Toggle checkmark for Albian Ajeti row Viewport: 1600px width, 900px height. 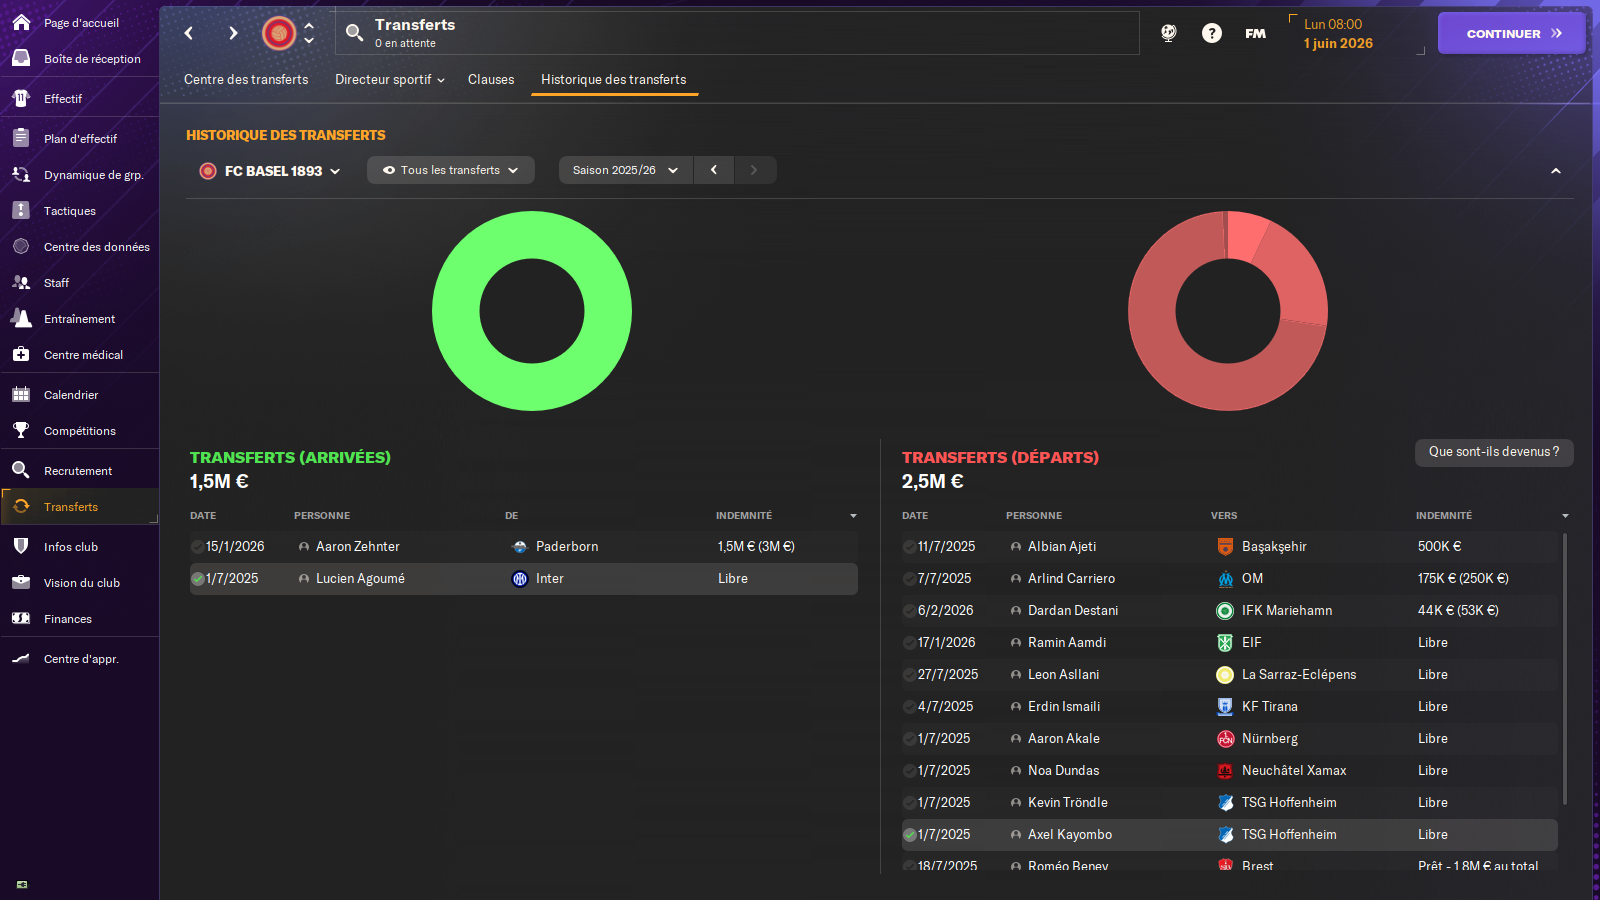pyautogui.click(x=909, y=547)
